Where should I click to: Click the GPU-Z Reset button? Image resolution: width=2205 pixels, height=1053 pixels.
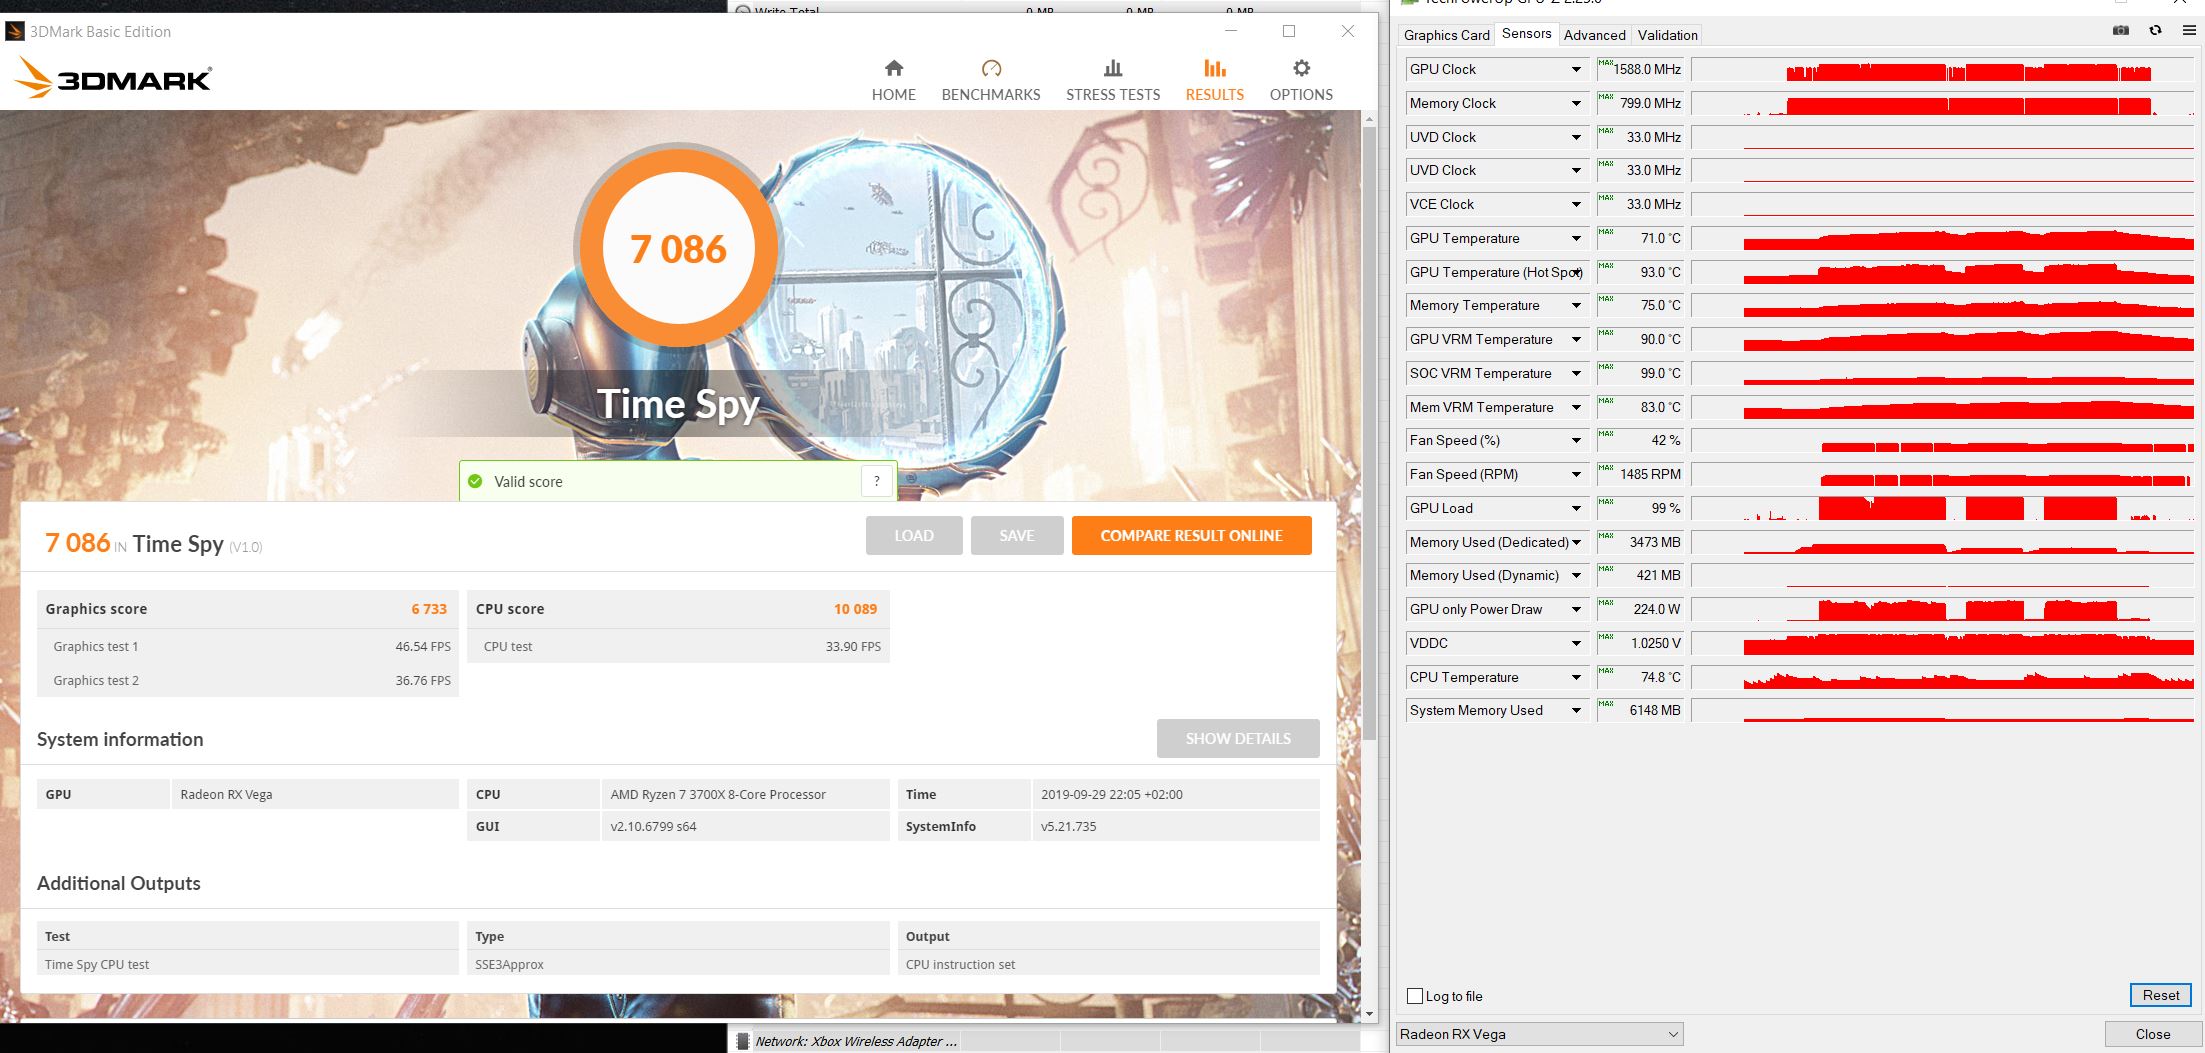[2160, 995]
